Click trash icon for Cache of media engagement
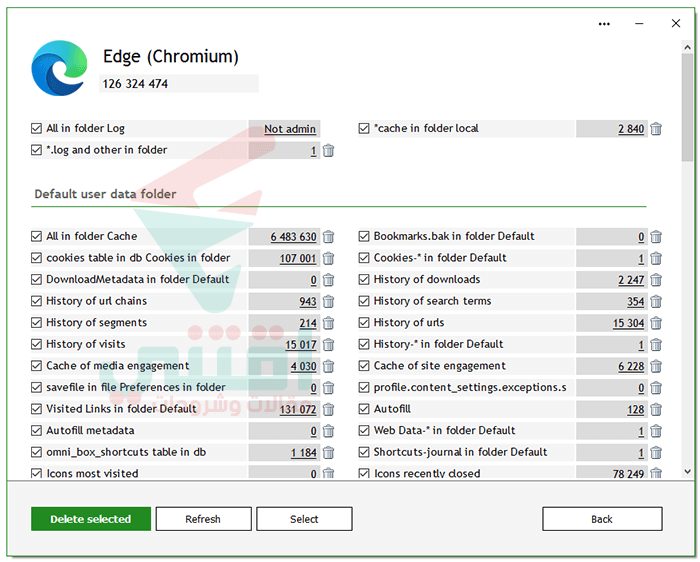Viewport: 700px width, 562px height. coord(328,366)
